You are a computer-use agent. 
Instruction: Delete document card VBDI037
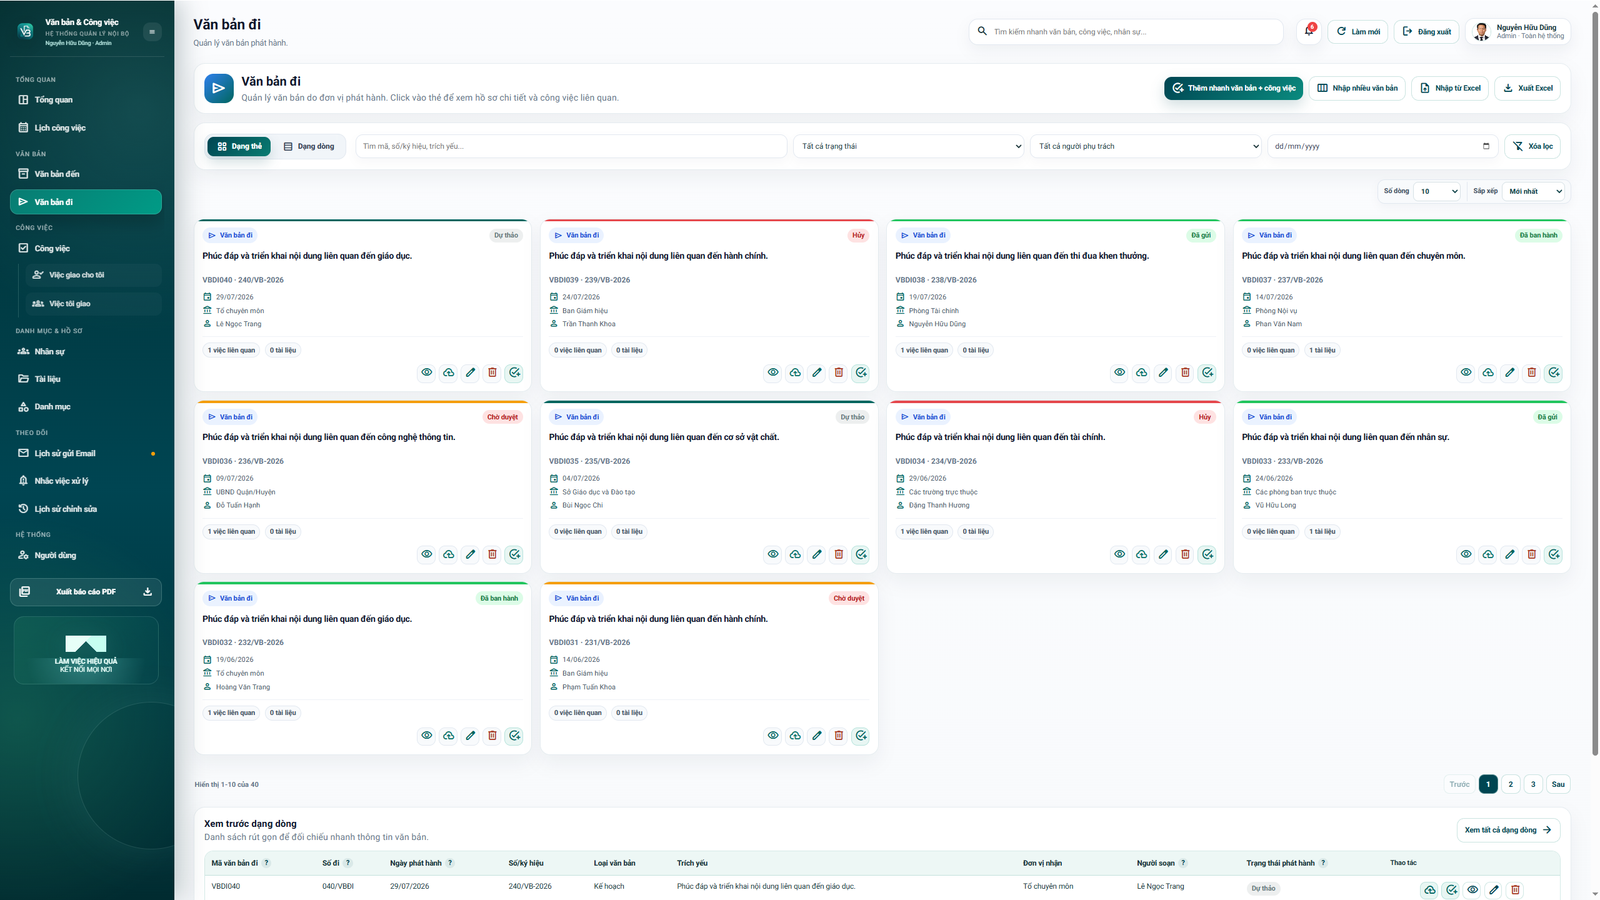point(1532,372)
